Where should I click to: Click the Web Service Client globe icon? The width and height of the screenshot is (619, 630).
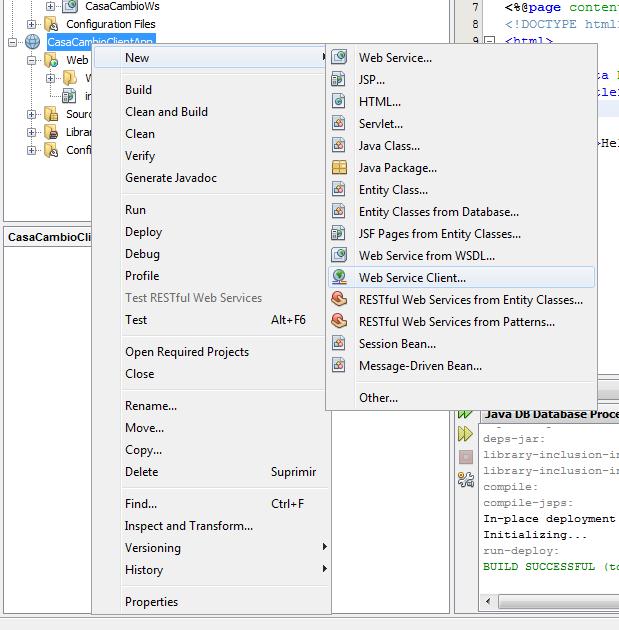[x=339, y=277]
